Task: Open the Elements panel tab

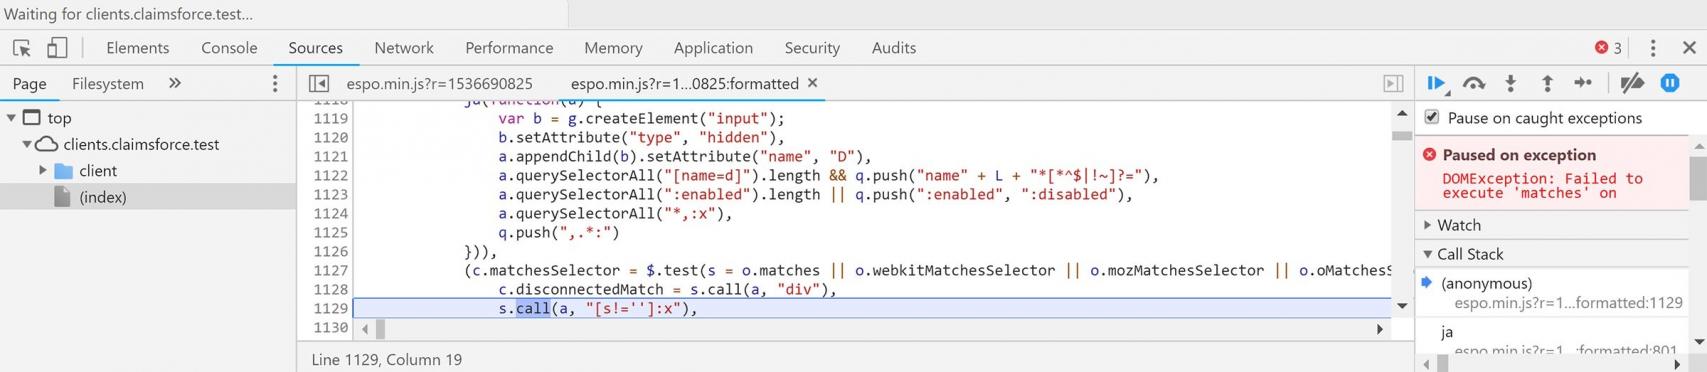Action: (137, 47)
